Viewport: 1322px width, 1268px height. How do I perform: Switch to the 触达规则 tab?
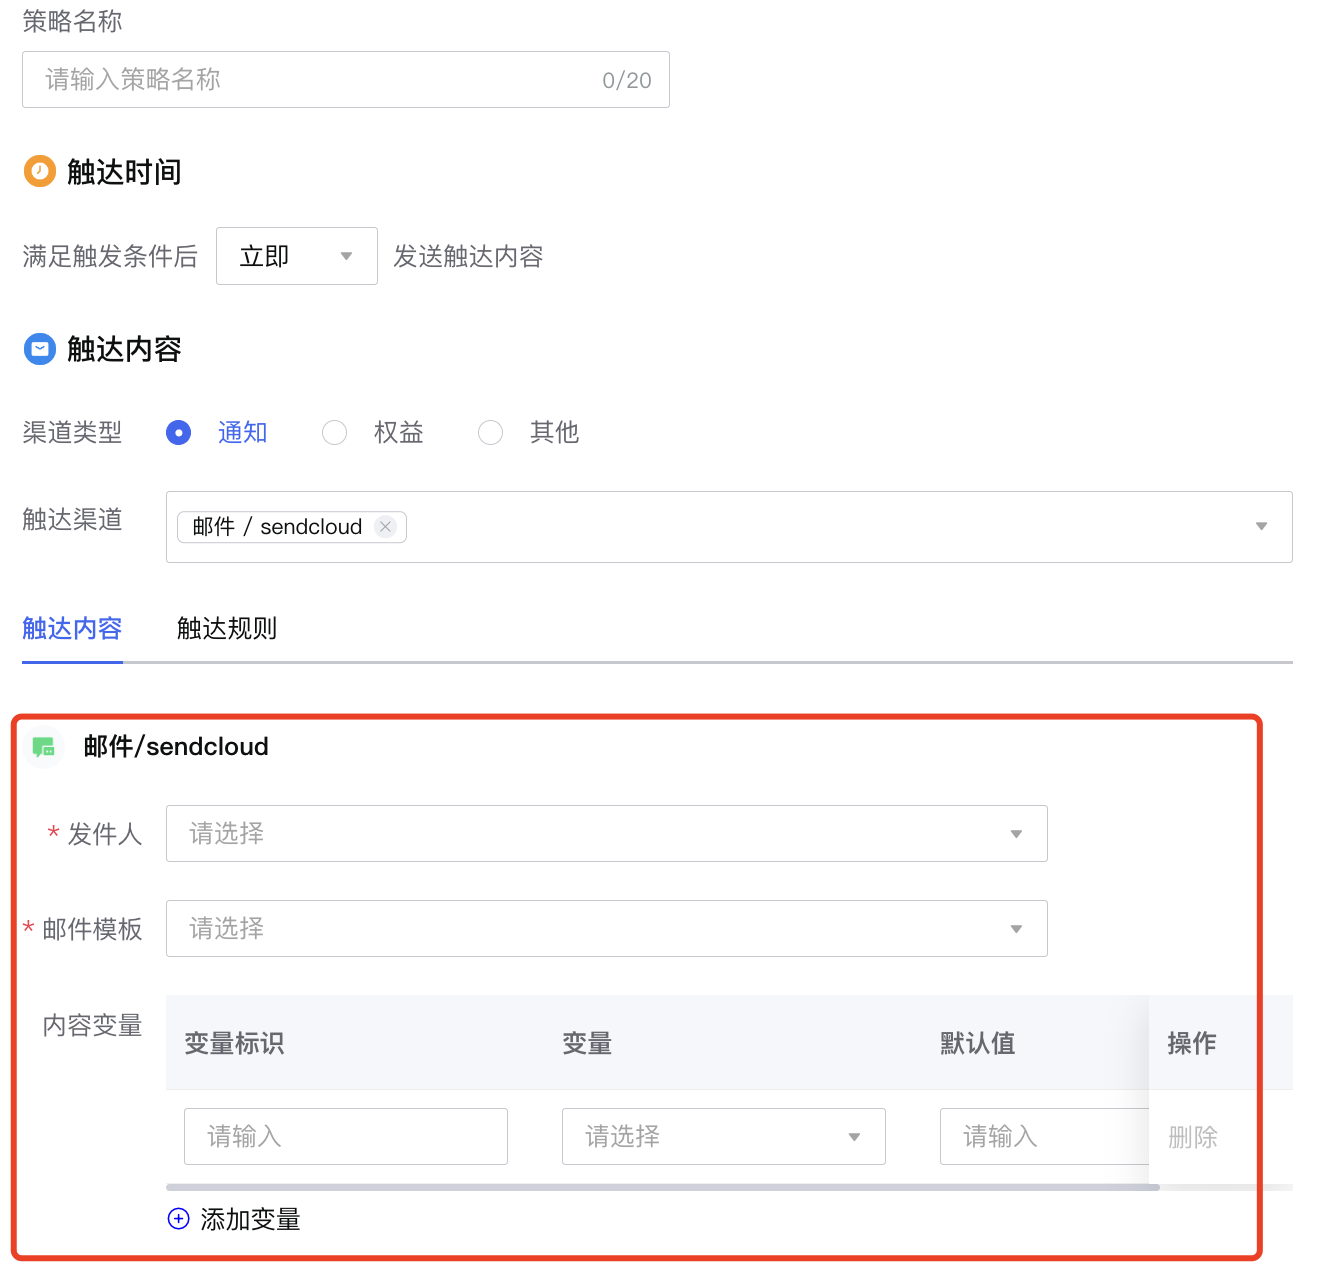(x=227, y=628)
